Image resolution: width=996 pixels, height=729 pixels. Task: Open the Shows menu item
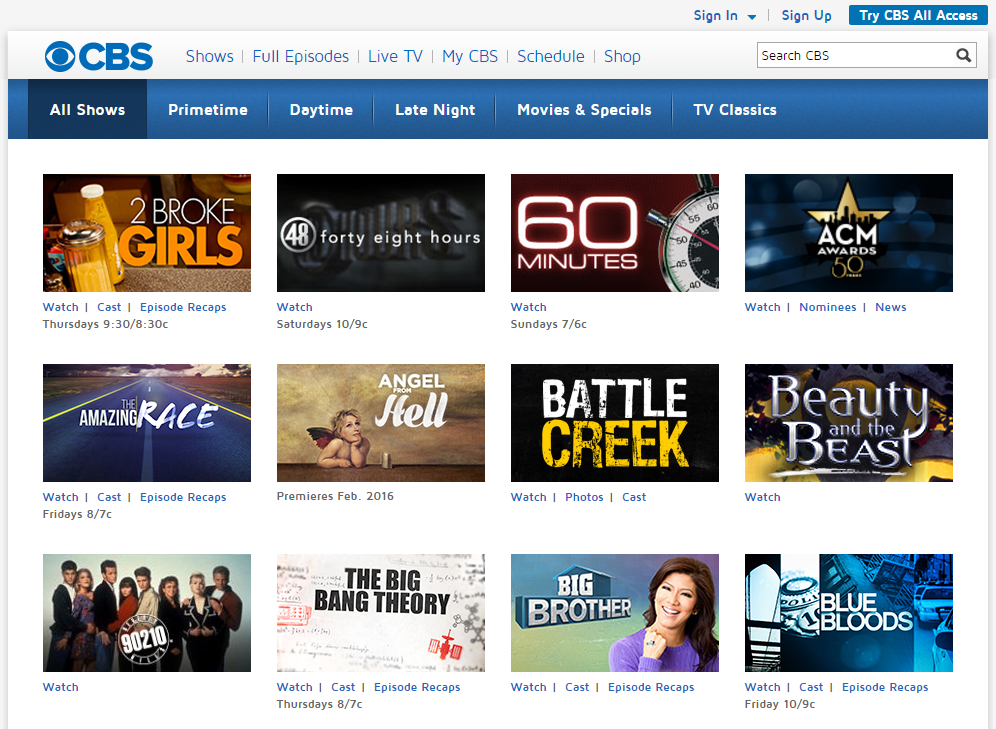[x=210, y=57]
